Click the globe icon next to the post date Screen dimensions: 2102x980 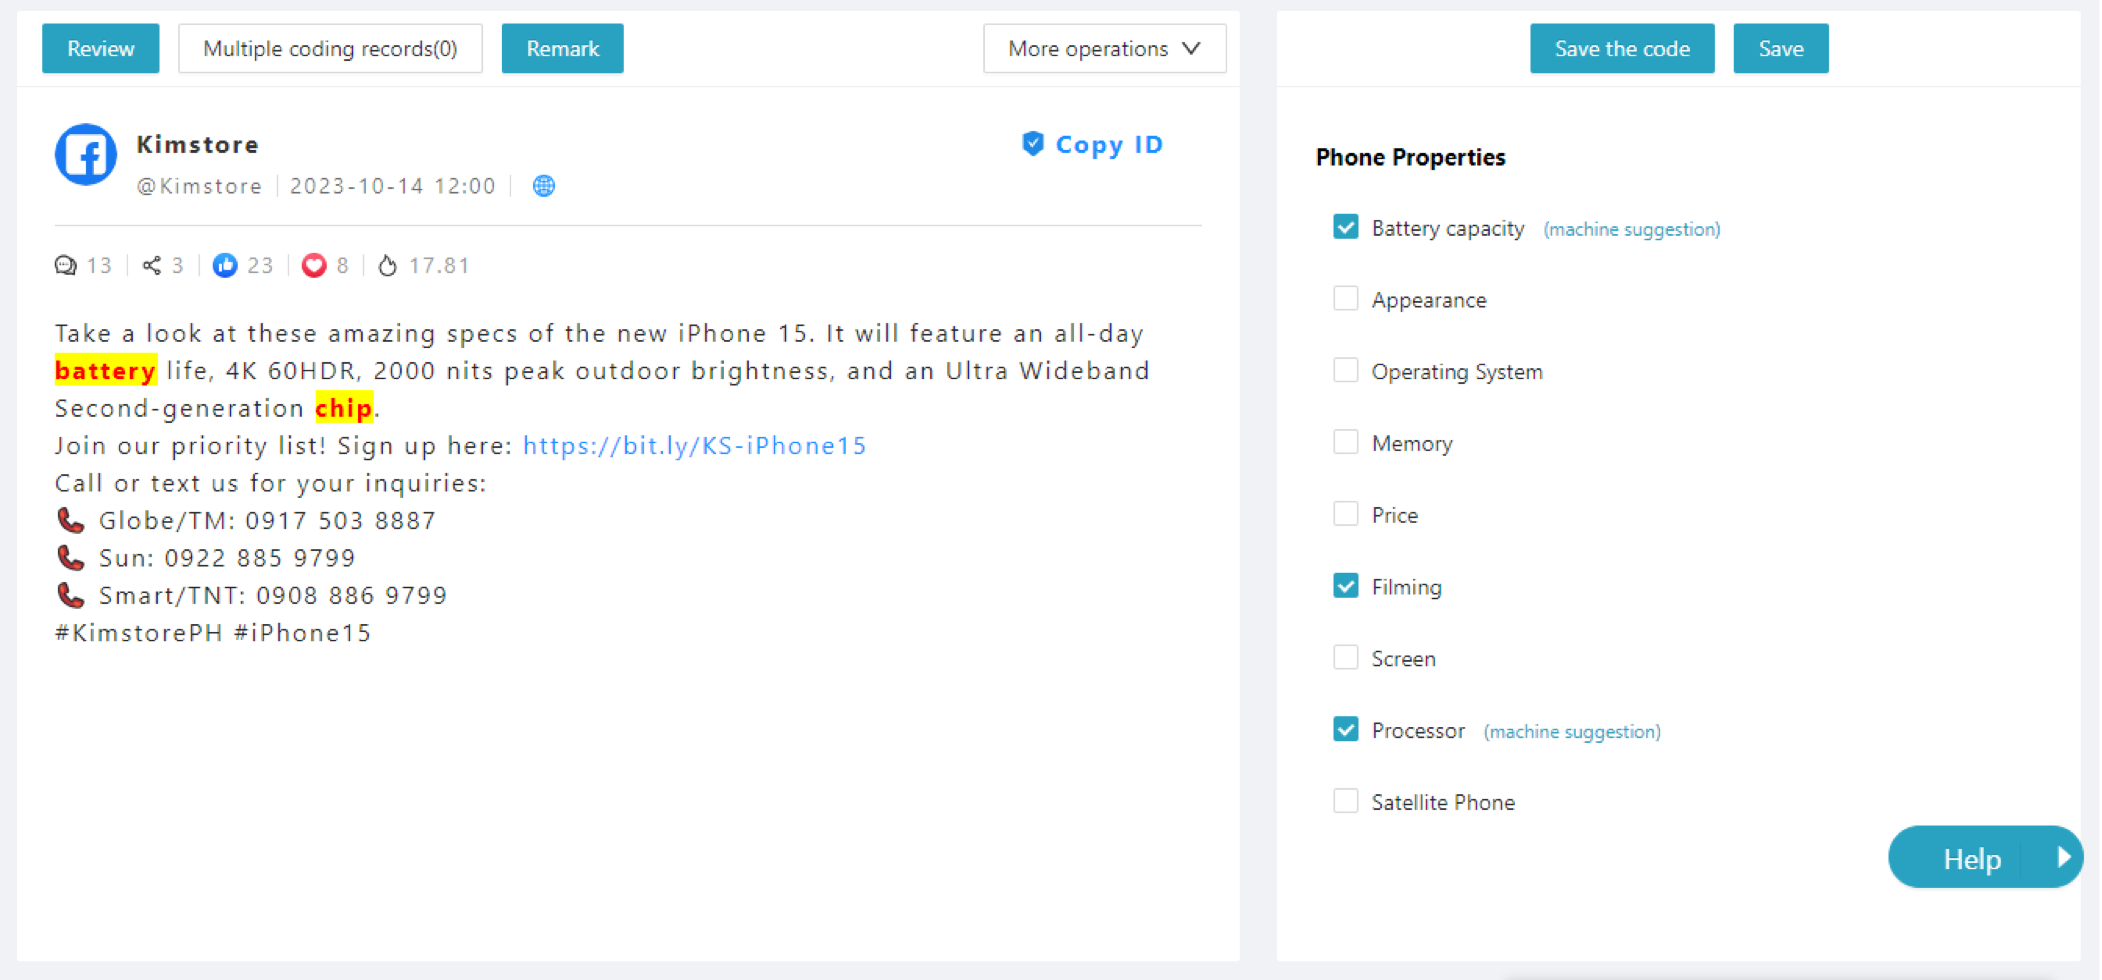point(544,186)
